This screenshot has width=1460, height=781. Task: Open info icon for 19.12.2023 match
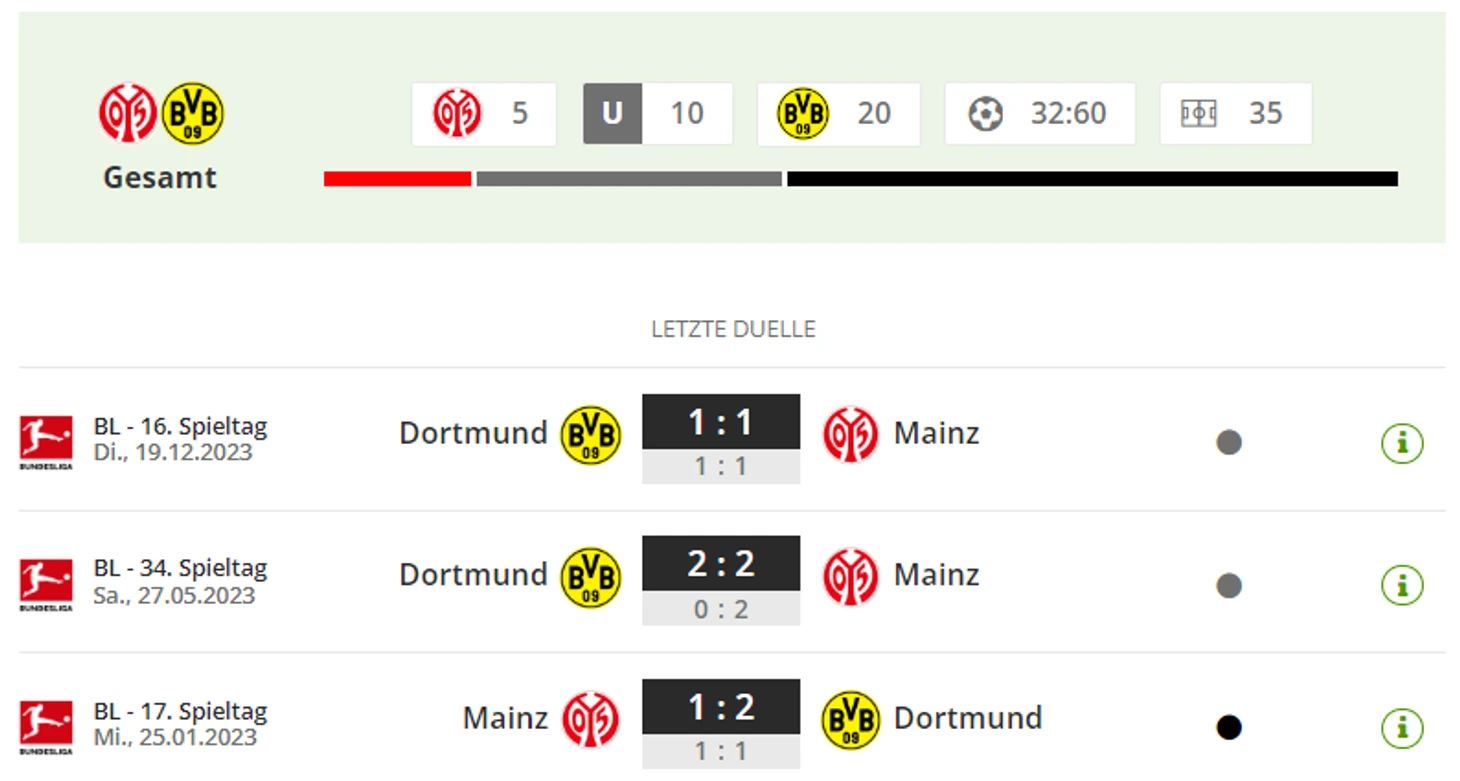point(1402,442)
